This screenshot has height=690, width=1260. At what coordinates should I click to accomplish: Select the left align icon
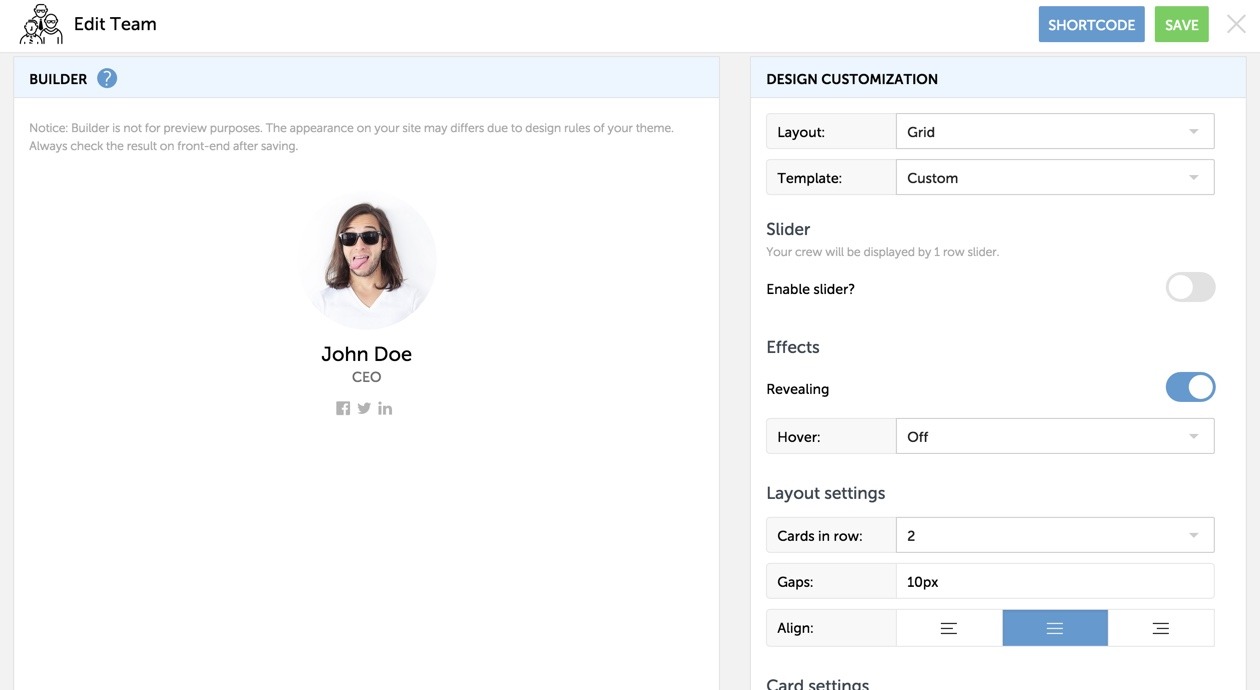[x=949, y=628]
